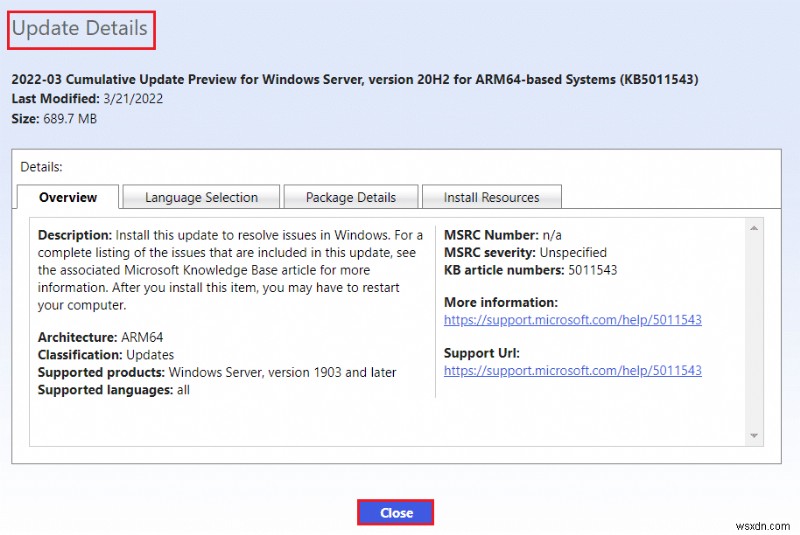Go to the Install Resources tab
Image resolution: width=800 pixels, height=535 pixels.
490,197
